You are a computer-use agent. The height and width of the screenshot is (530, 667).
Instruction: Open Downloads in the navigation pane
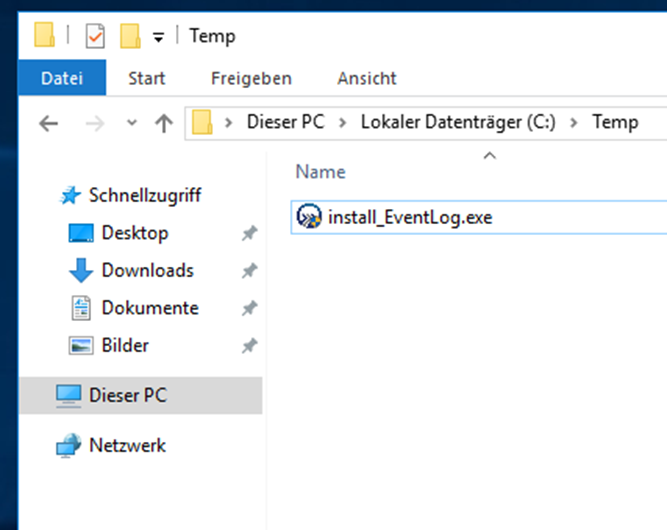point(148,270)
